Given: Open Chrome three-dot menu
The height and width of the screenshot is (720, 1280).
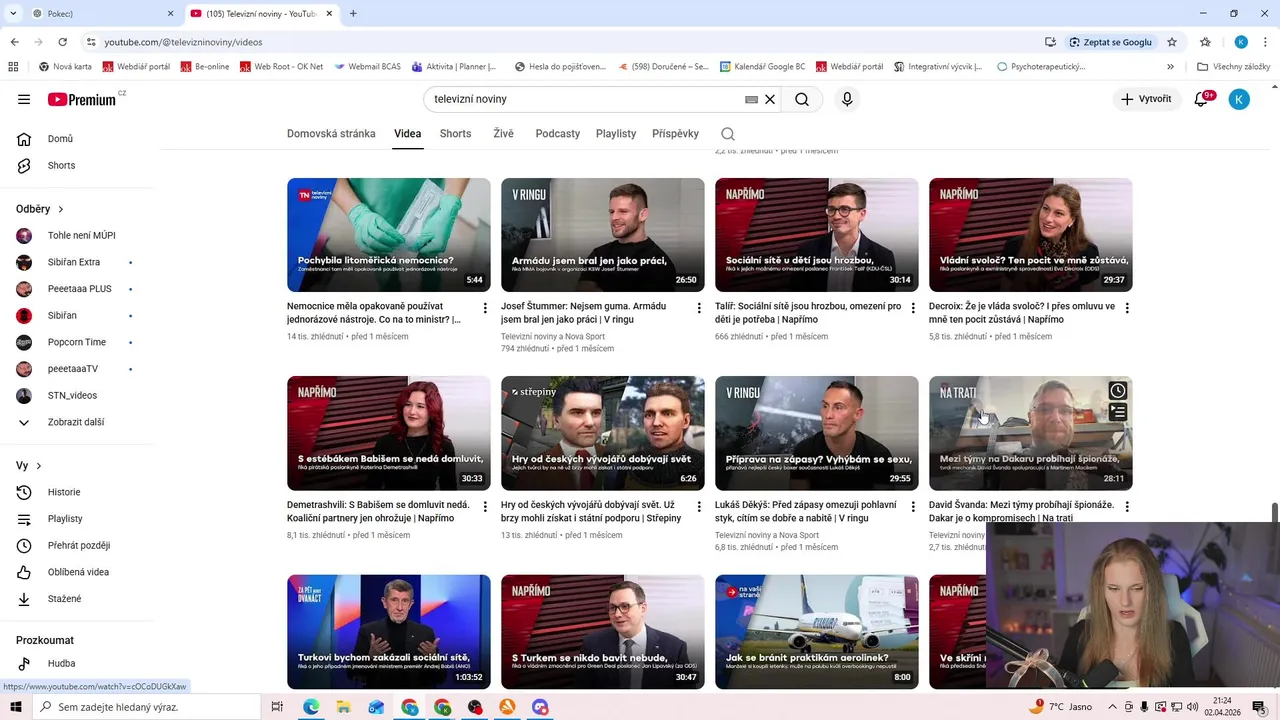Looking at the screenshot, I should point(1266,42).
